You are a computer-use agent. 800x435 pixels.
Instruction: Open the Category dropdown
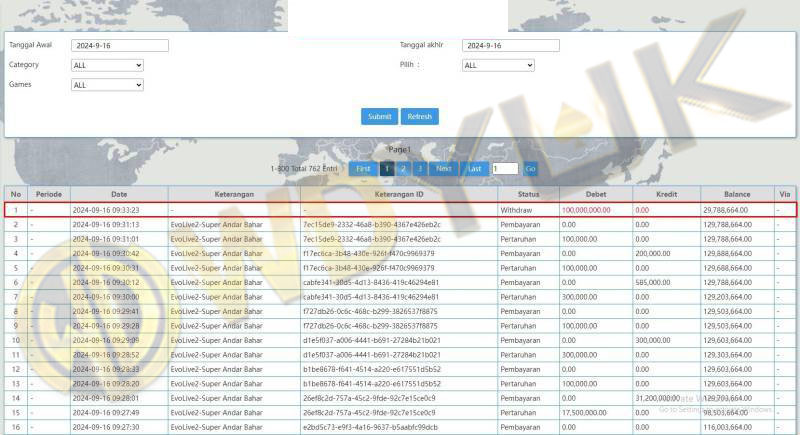click(x=107, y=65)
